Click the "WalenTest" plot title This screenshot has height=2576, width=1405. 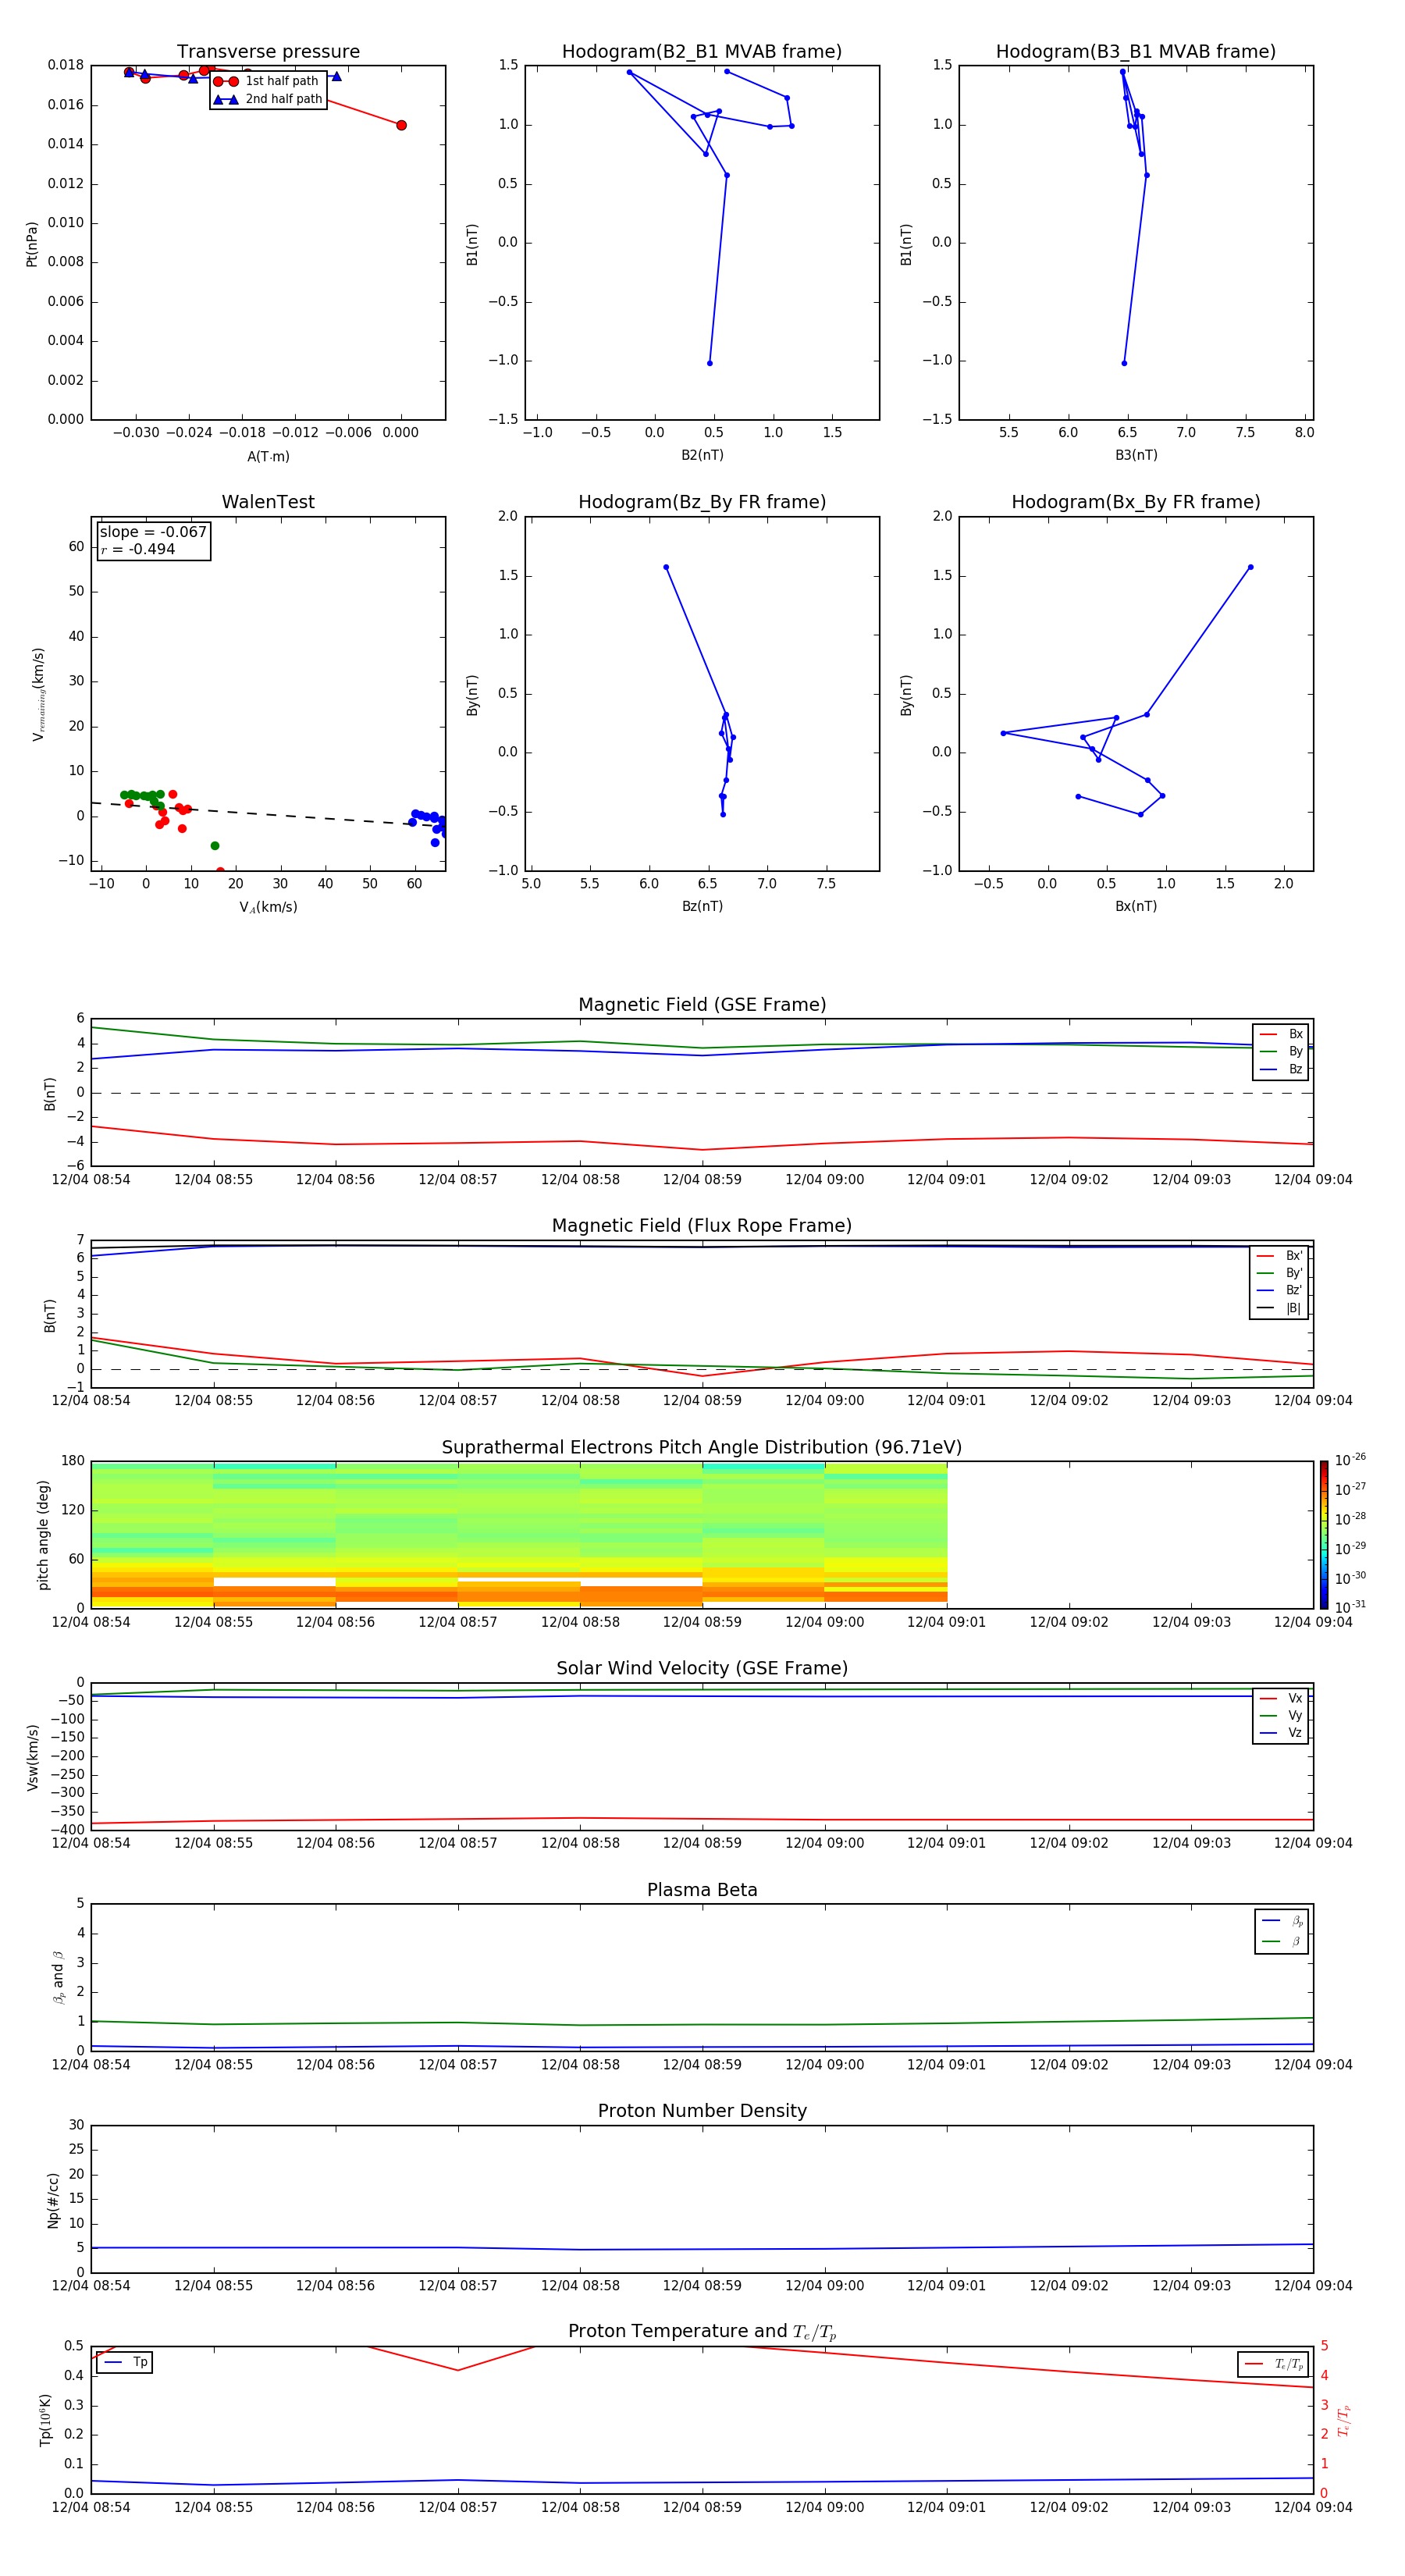click(x=268, y=502)
